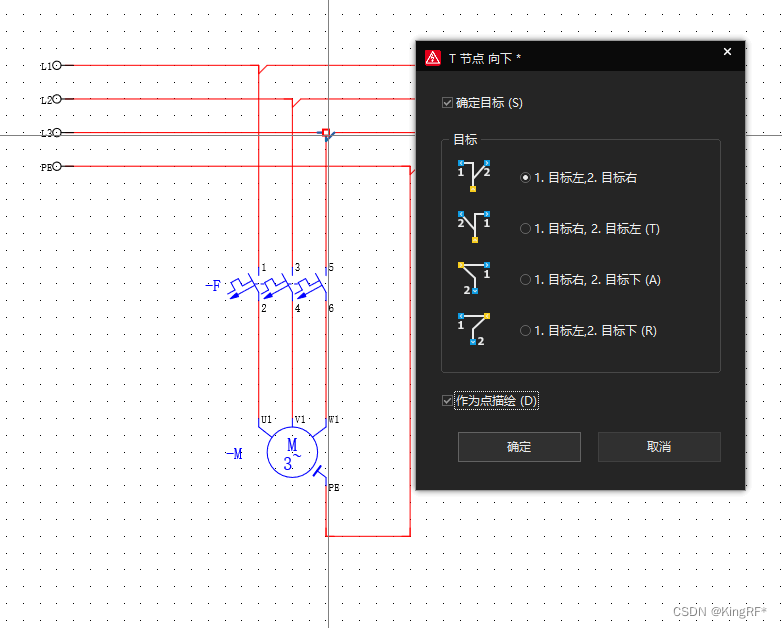
Task: Click the EPLAN logo in dialog title bar
Action: (433, 58)
